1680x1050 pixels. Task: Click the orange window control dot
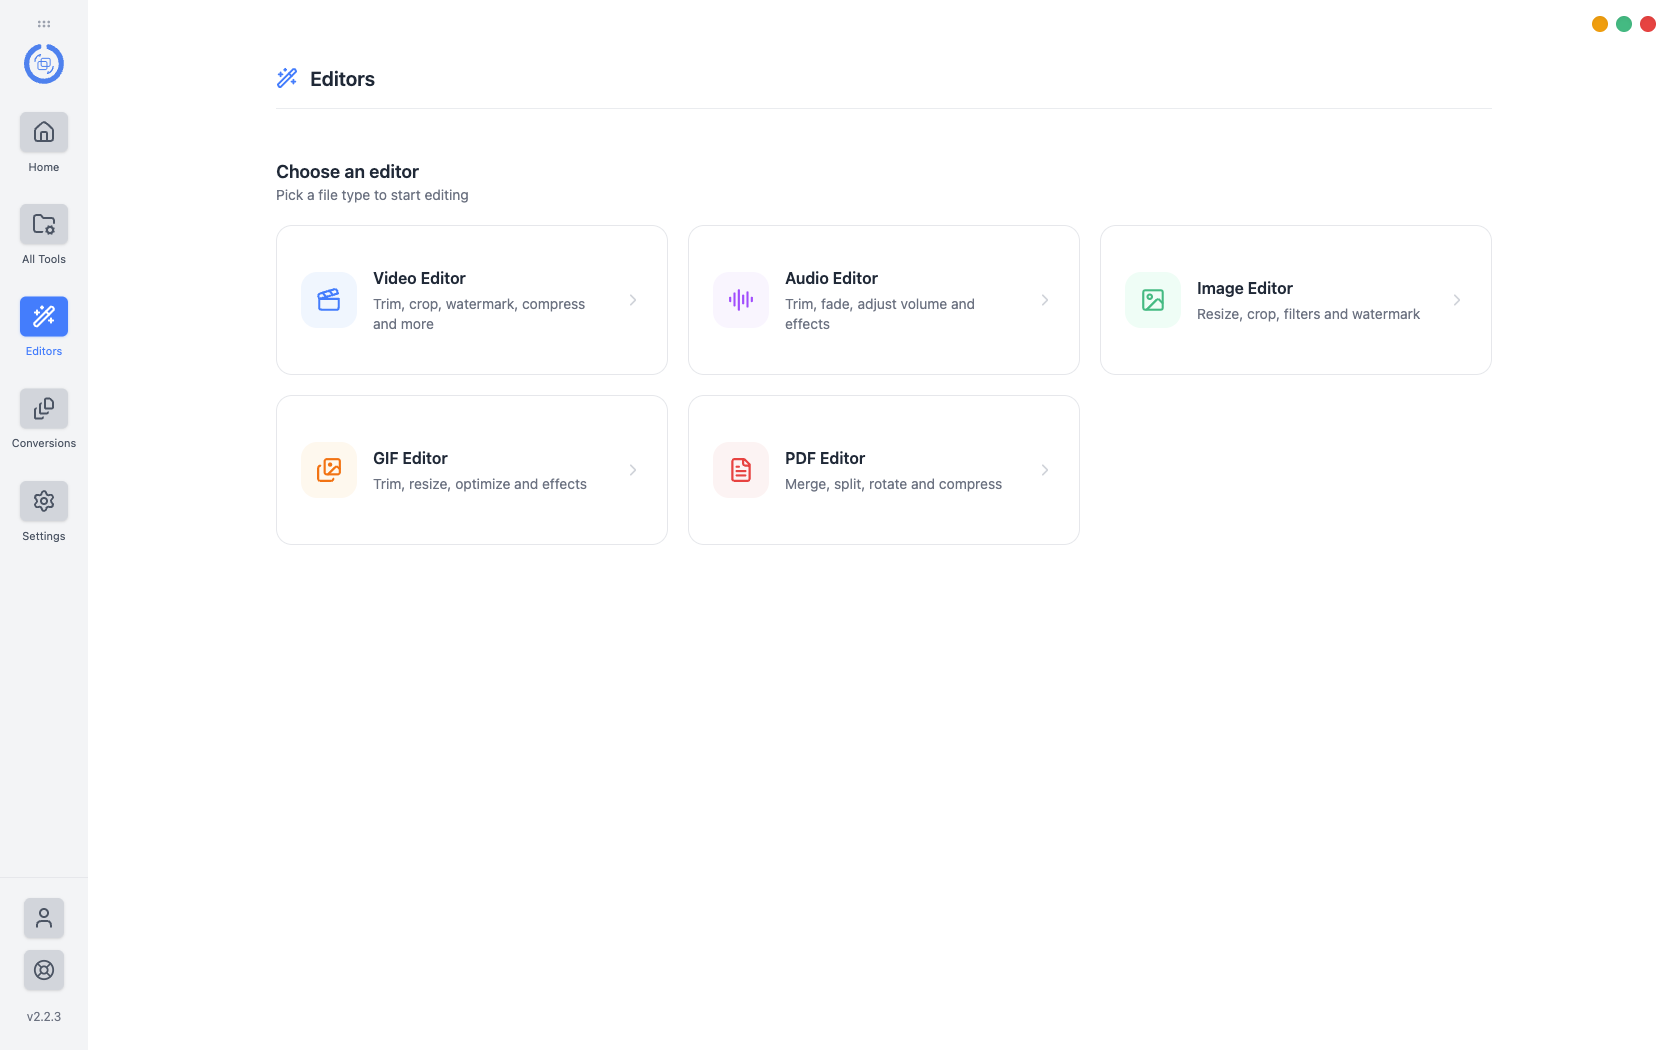1600,24
